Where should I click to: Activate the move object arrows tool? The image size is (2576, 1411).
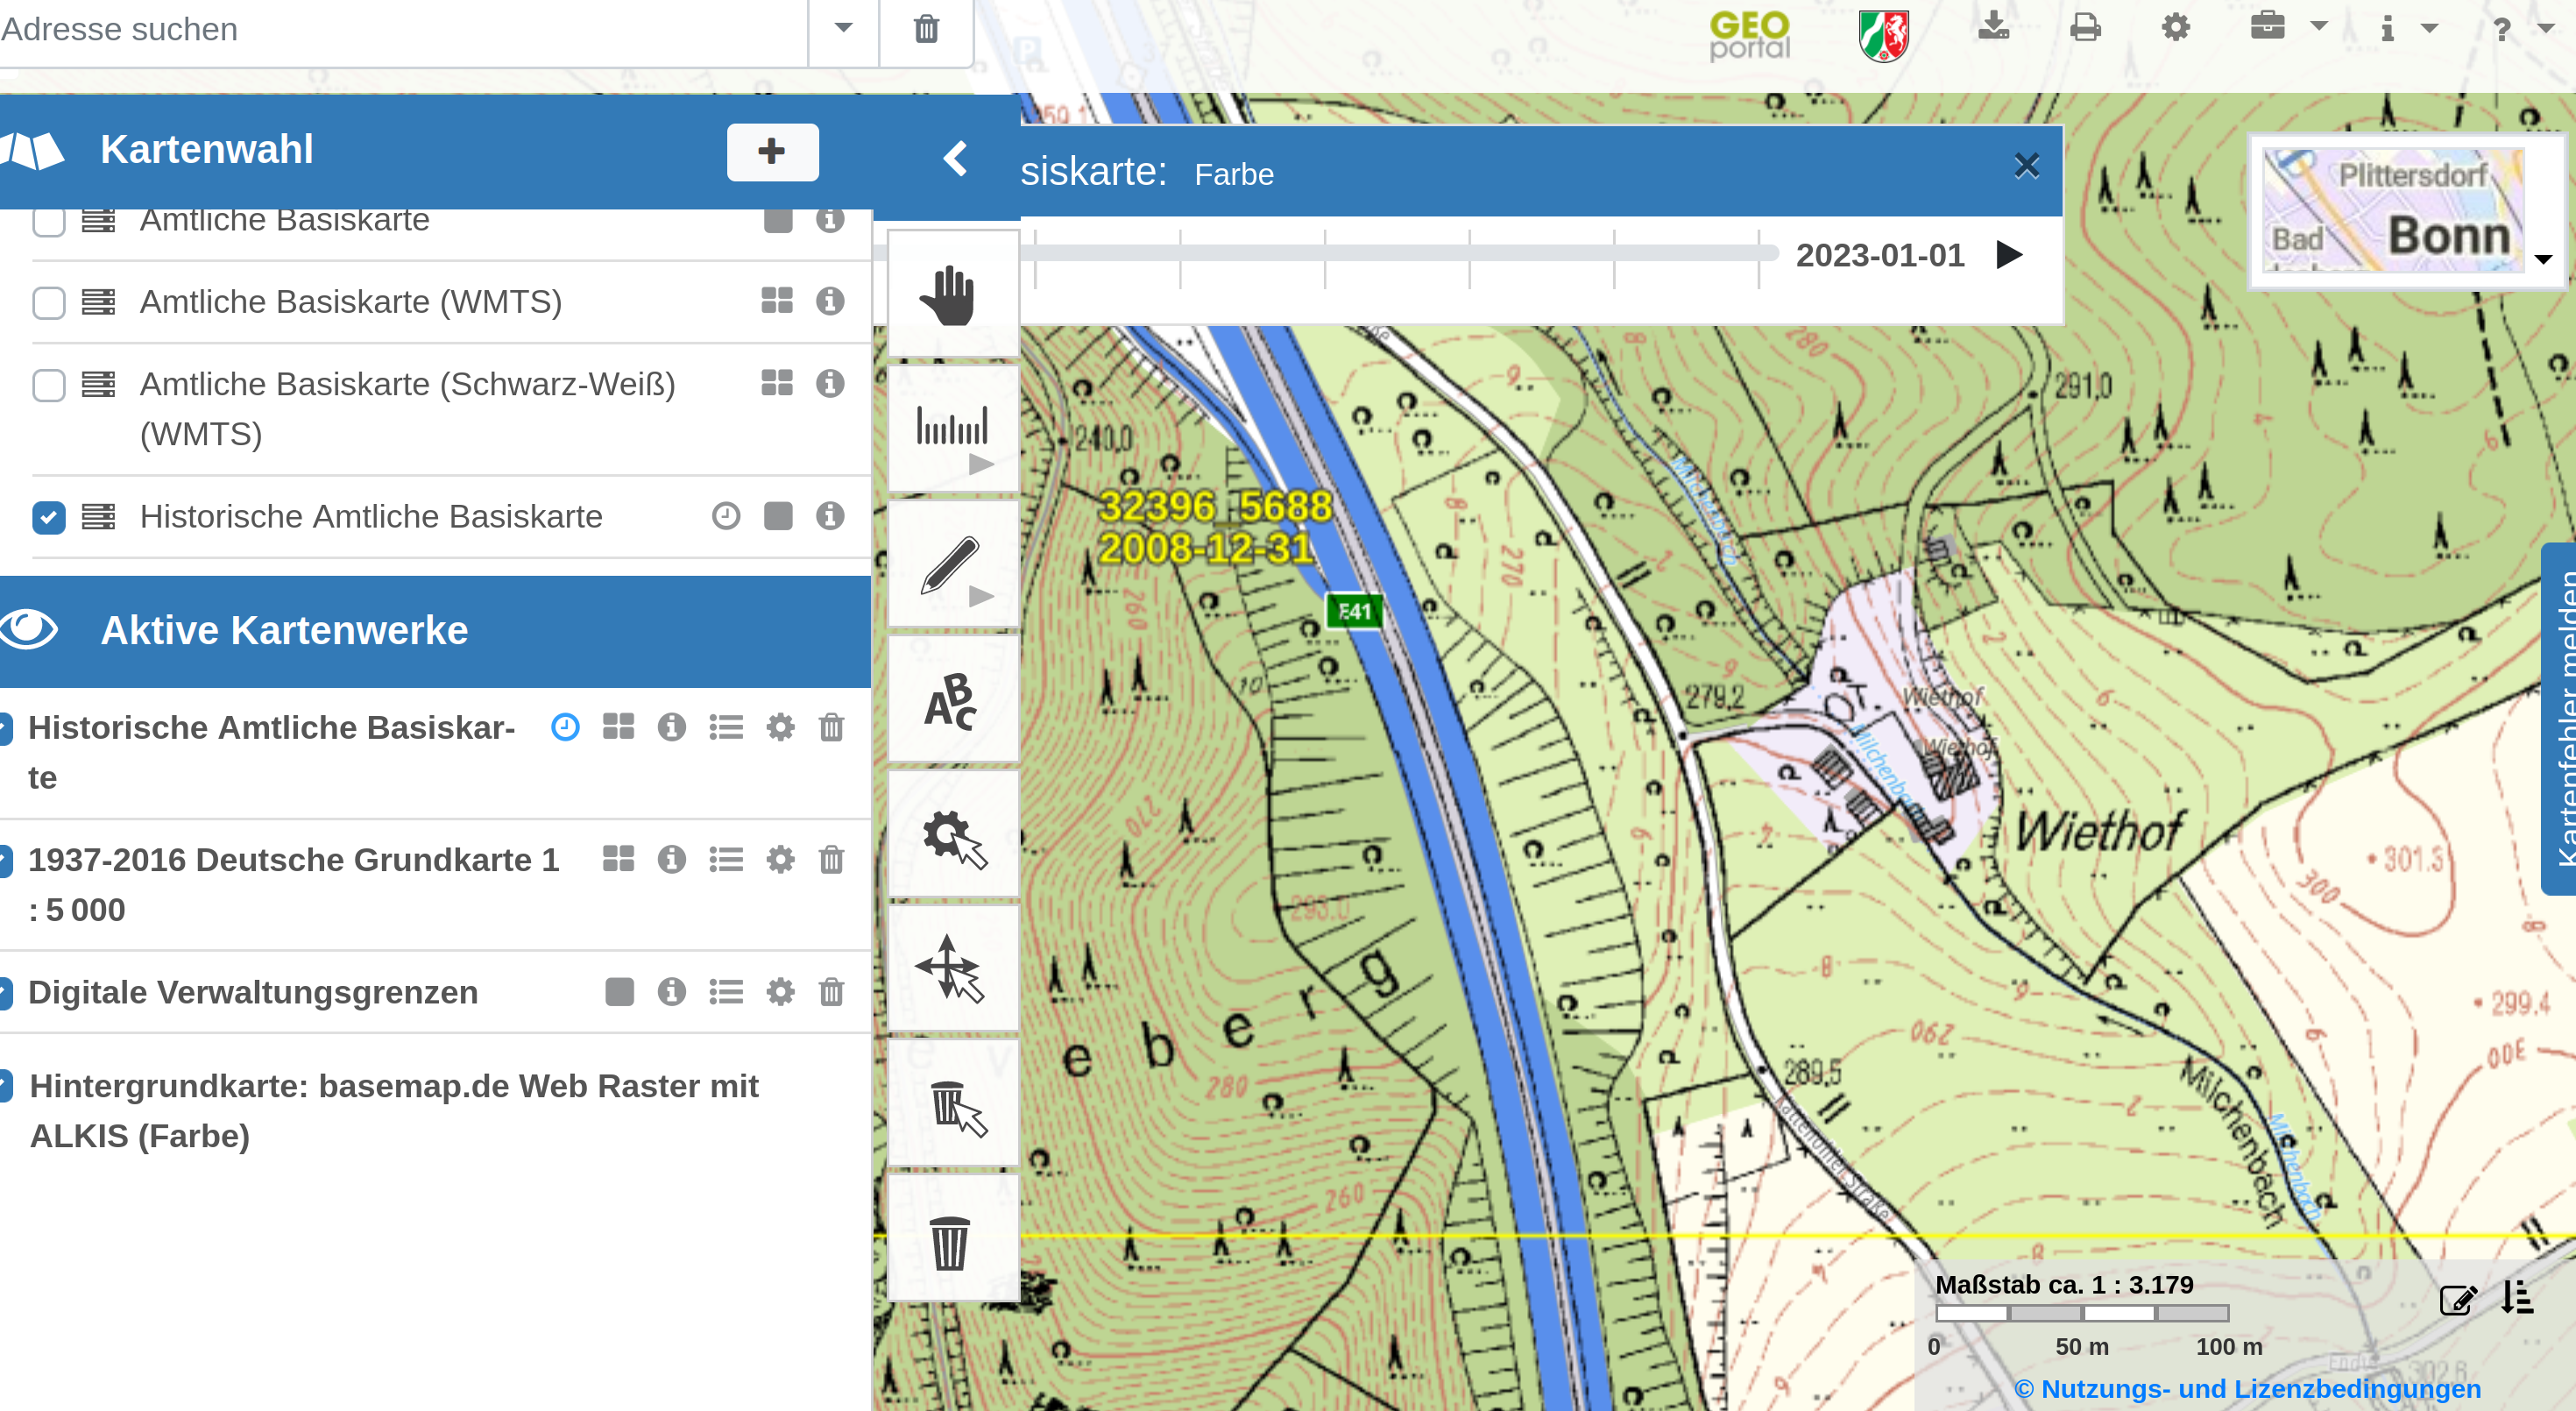click(952, 968)
